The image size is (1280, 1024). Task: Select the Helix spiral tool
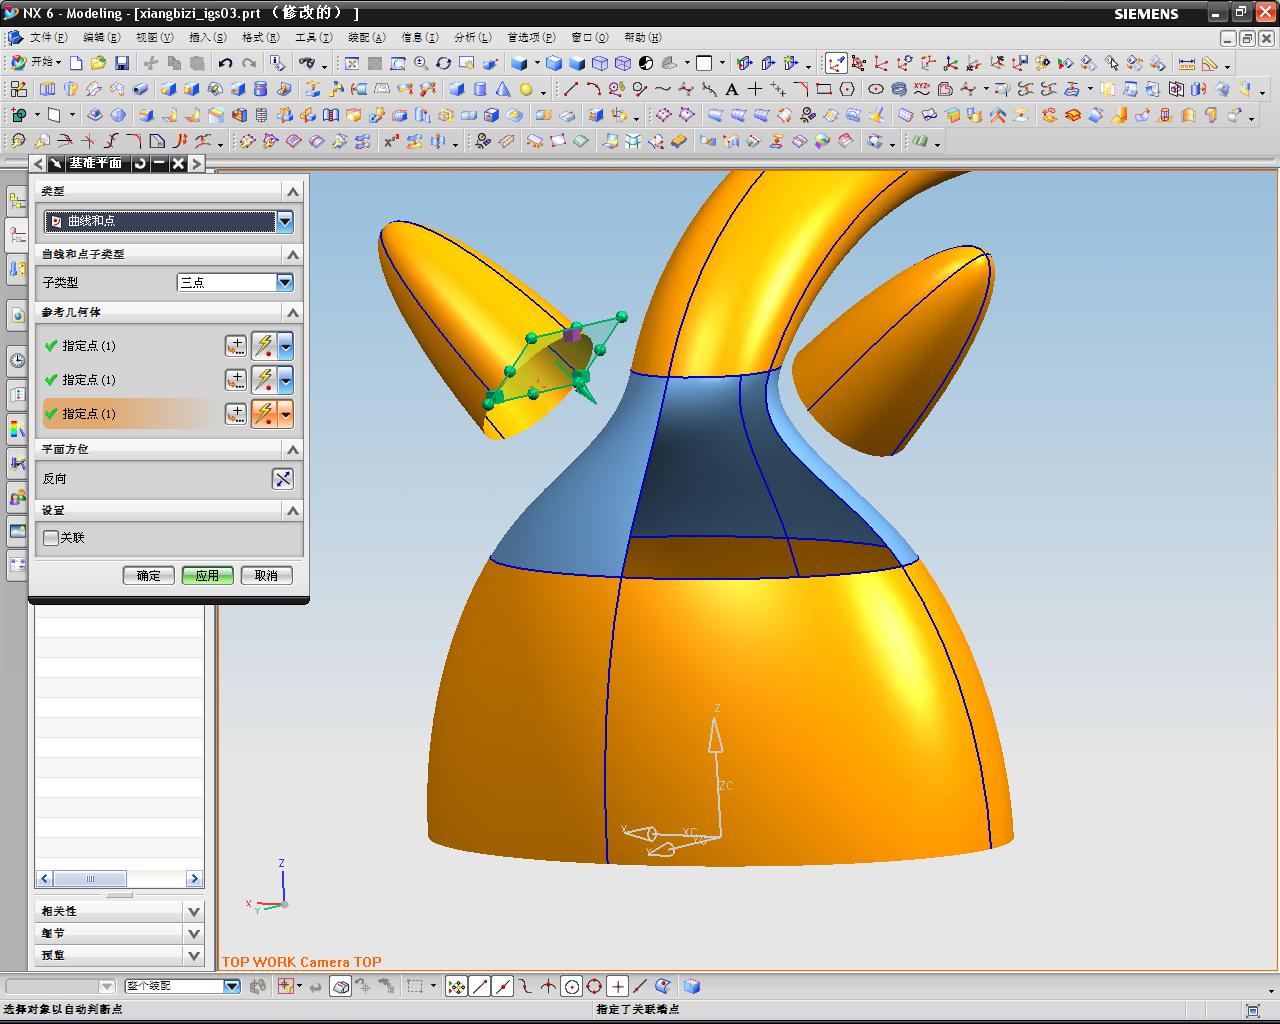click(x=899, y=89)
